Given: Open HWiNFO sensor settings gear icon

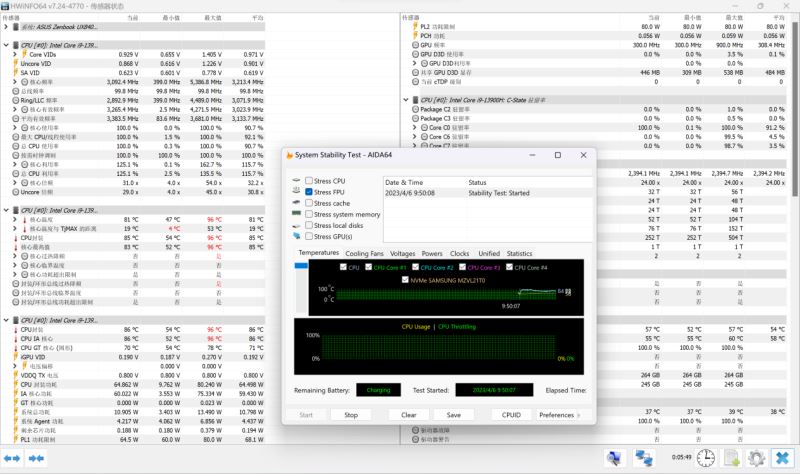Looking at the screenshot, I should coord(756,458).
